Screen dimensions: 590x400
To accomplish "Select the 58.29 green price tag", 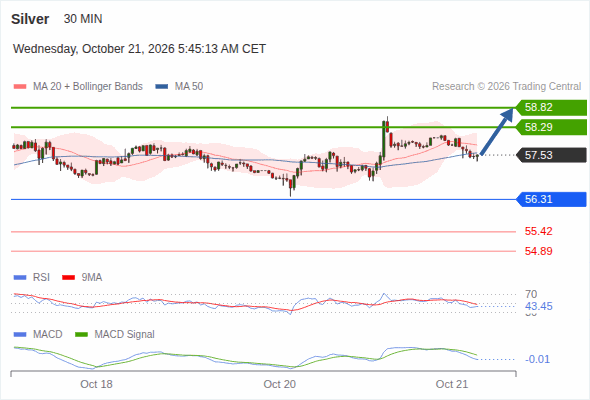I will coord(551,127).
